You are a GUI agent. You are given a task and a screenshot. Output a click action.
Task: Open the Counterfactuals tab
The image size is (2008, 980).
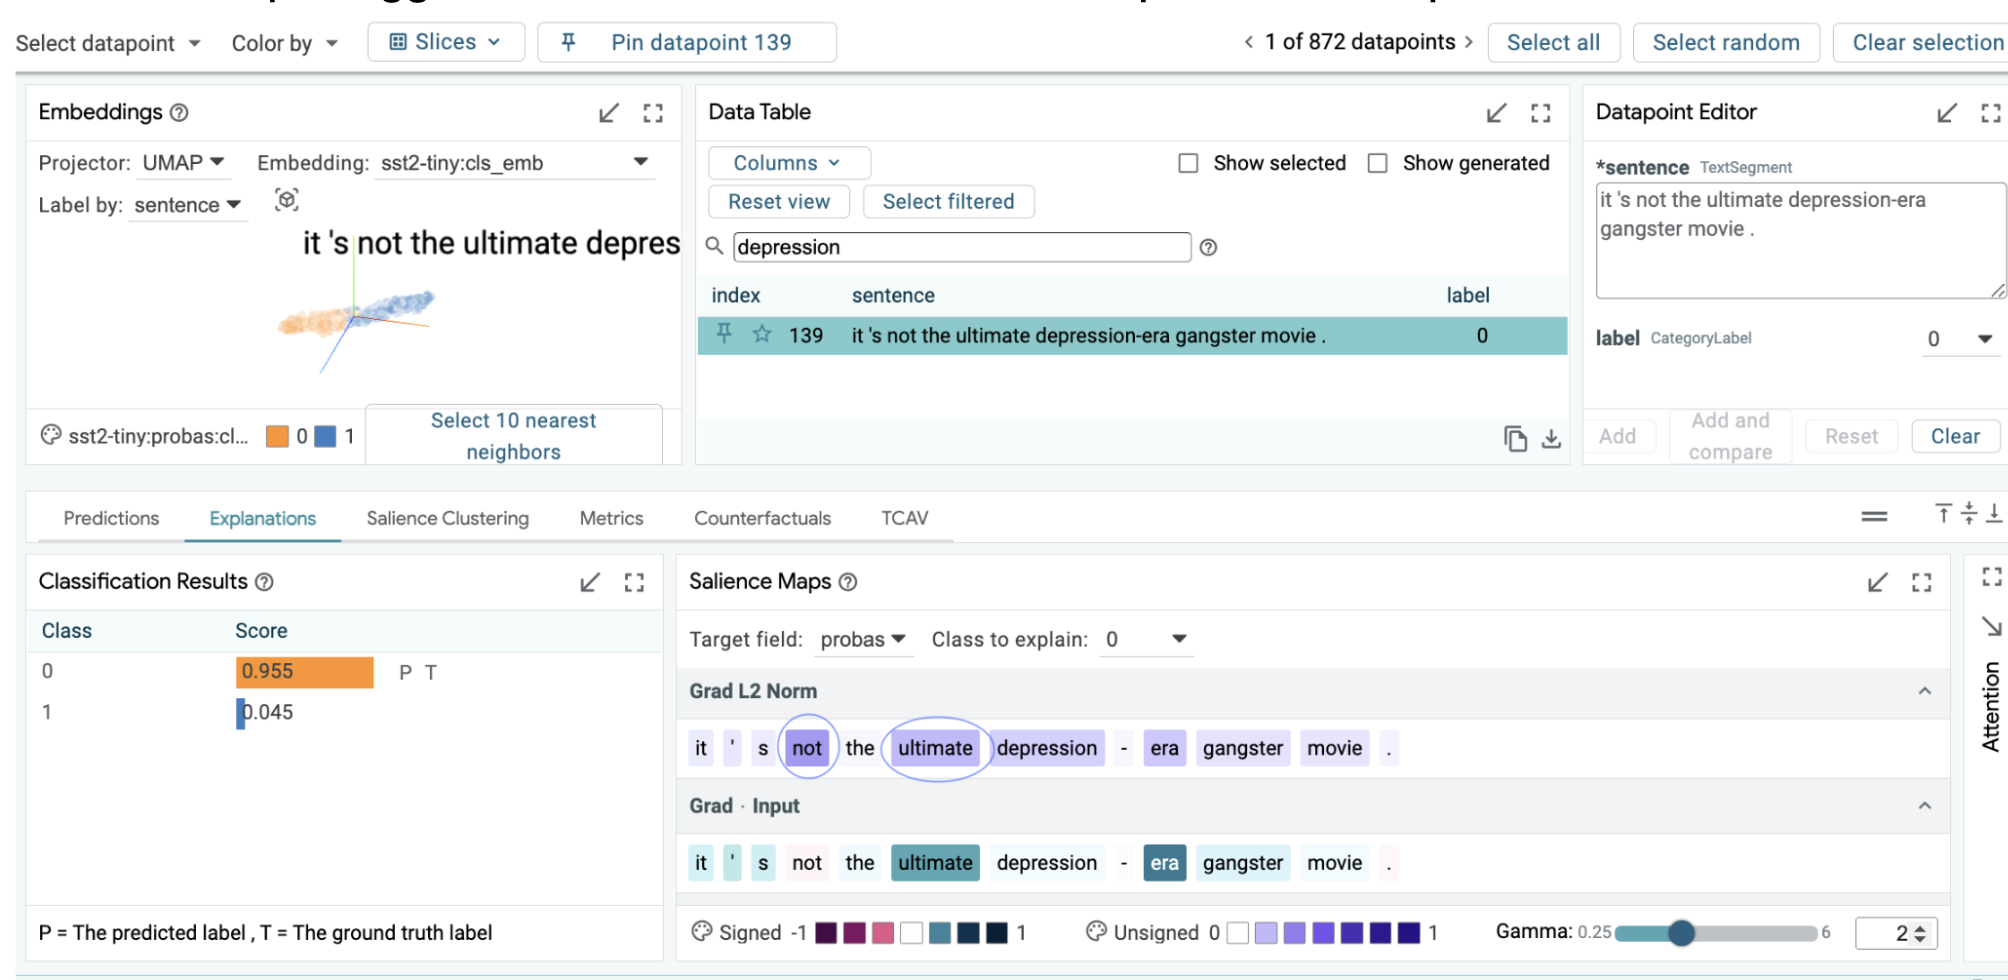click(x=762, y=518)
